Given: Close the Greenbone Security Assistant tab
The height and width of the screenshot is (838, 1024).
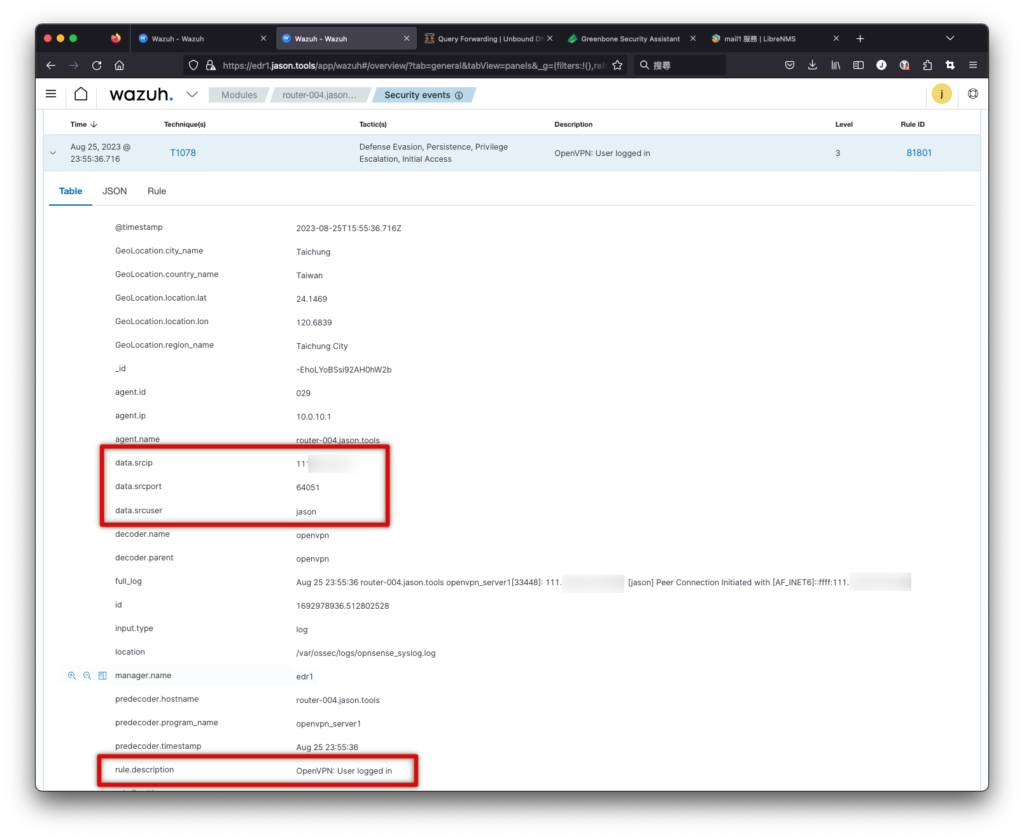Looking at the screenshot, I should pos(693,39).
